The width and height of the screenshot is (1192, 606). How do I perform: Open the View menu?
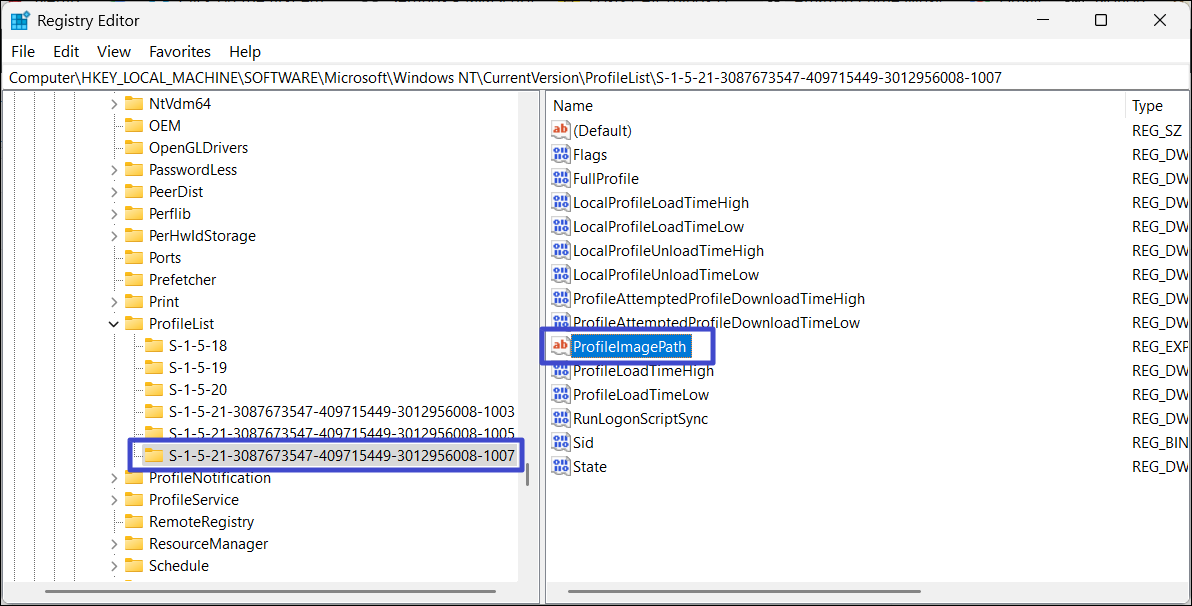(114, 52)
